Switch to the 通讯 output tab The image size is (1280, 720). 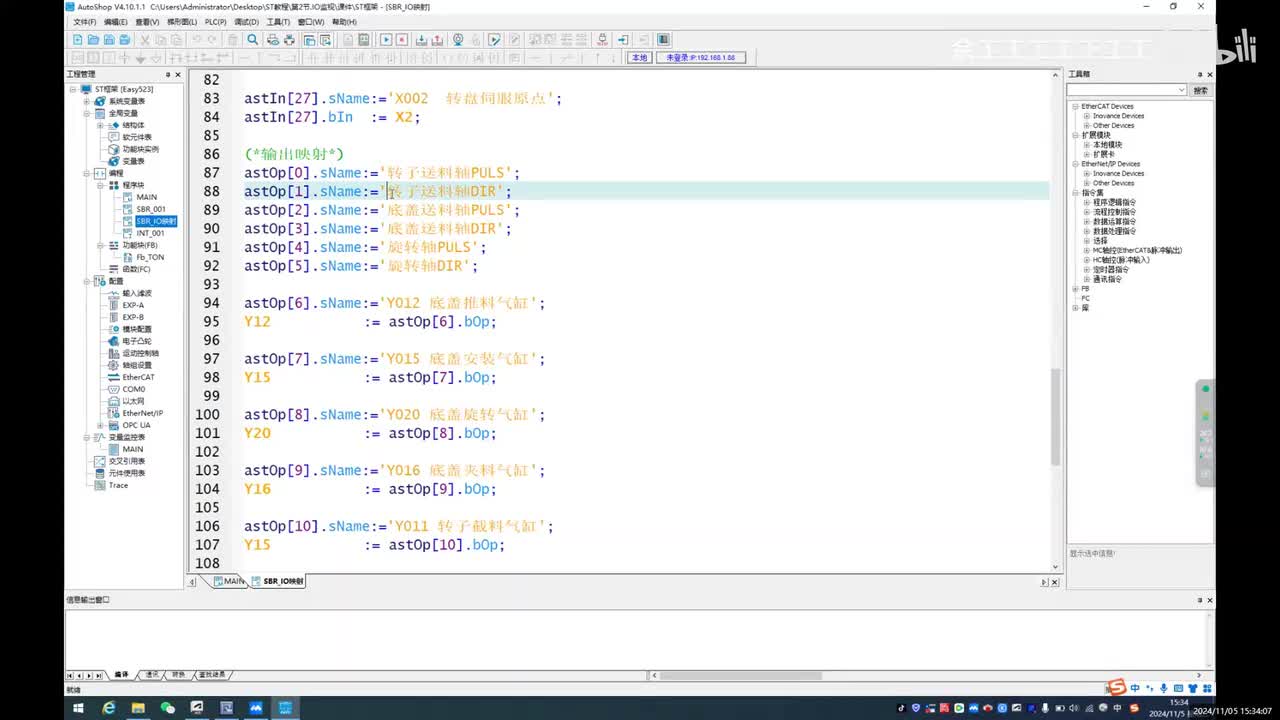point(152,675)
